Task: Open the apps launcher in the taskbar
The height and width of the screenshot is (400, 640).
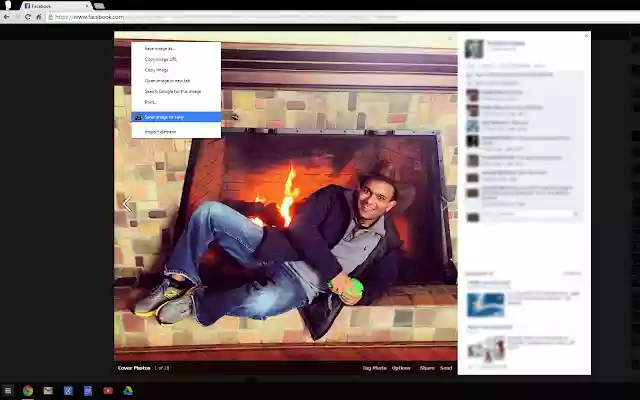Action: 8,391
